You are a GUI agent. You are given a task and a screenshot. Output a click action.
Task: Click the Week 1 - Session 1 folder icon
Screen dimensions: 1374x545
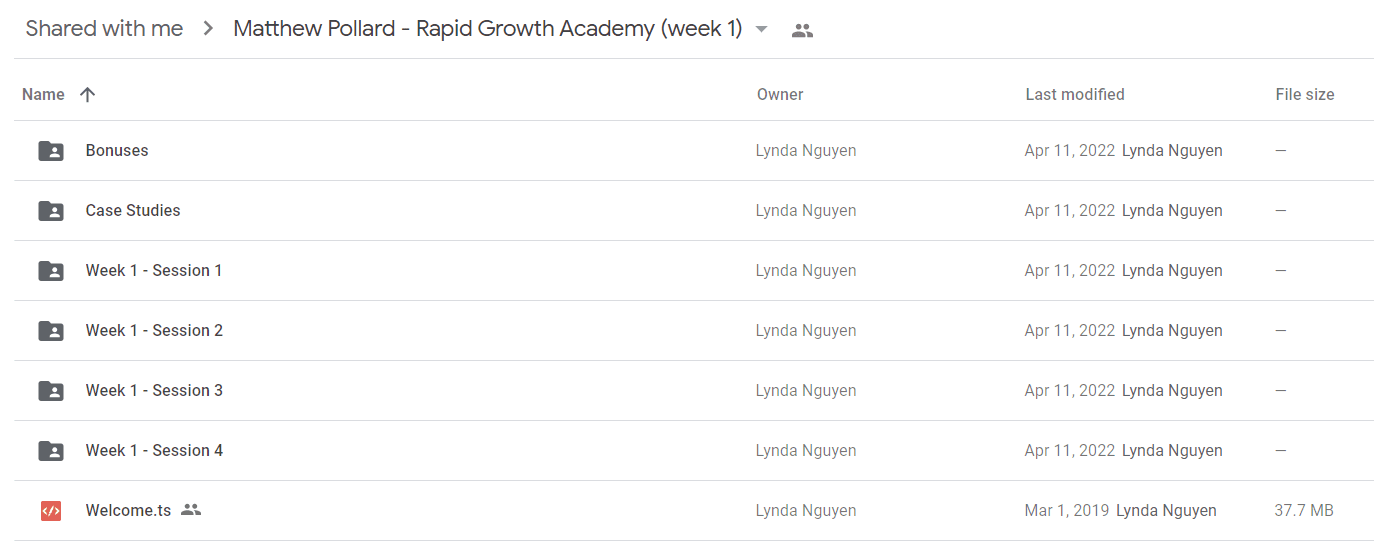(x=51, y=271)
